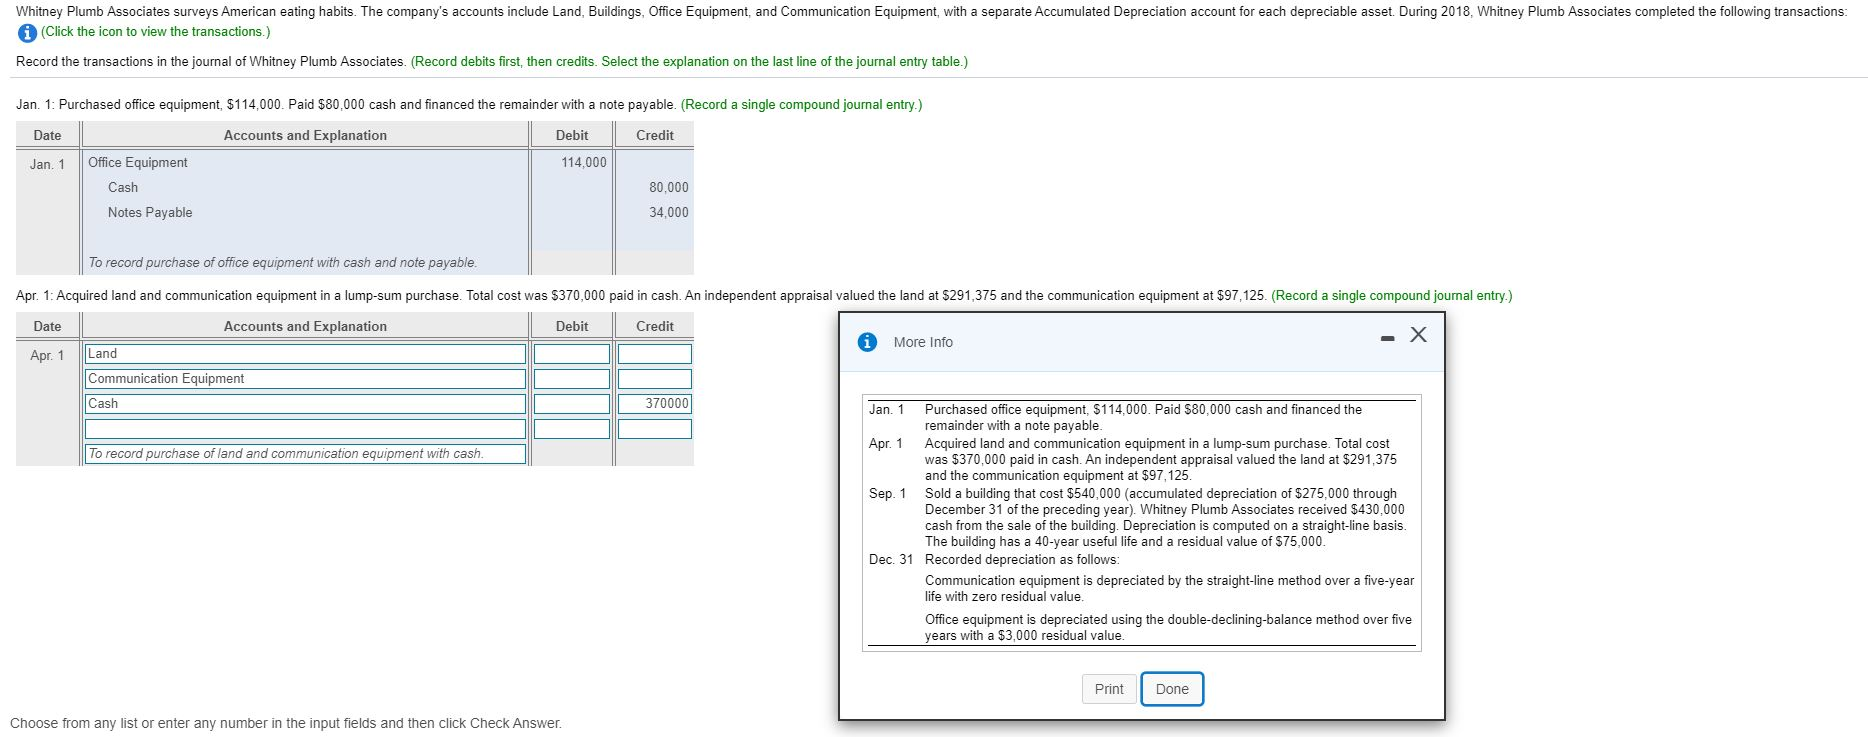Select the Land account field

coord(306,354)
